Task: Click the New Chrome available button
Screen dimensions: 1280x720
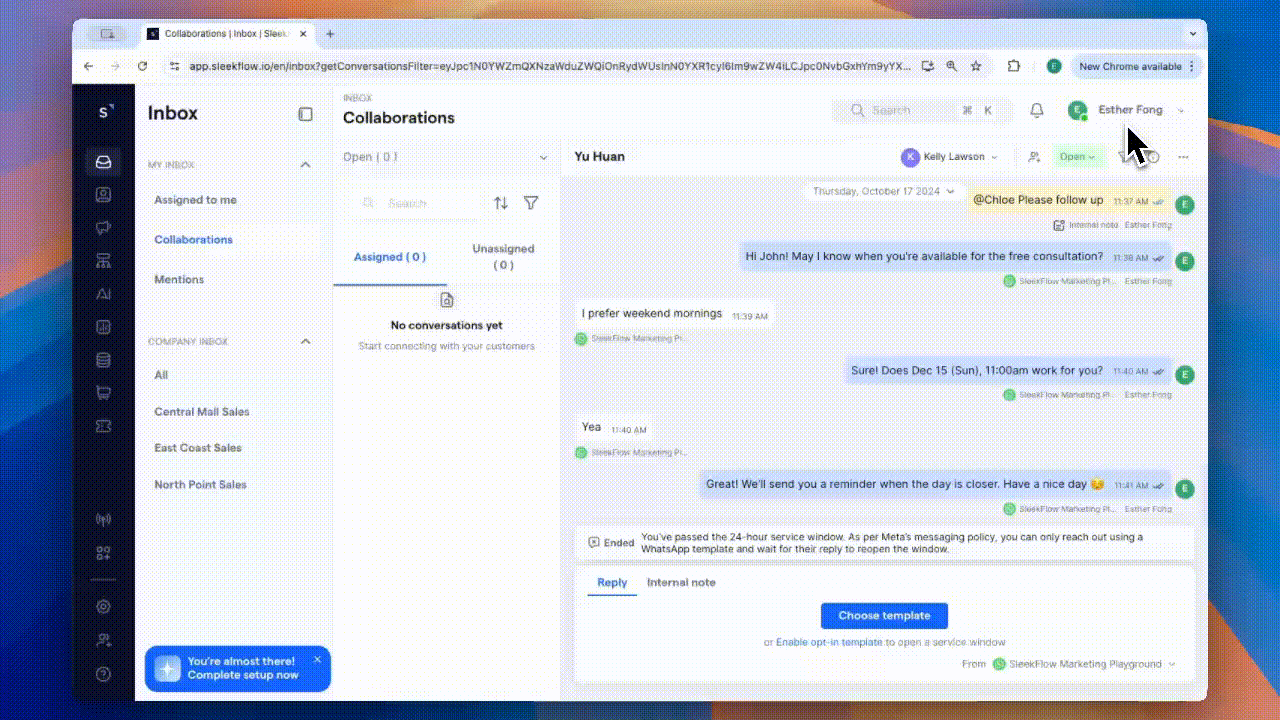Action: coord(1129,66)
